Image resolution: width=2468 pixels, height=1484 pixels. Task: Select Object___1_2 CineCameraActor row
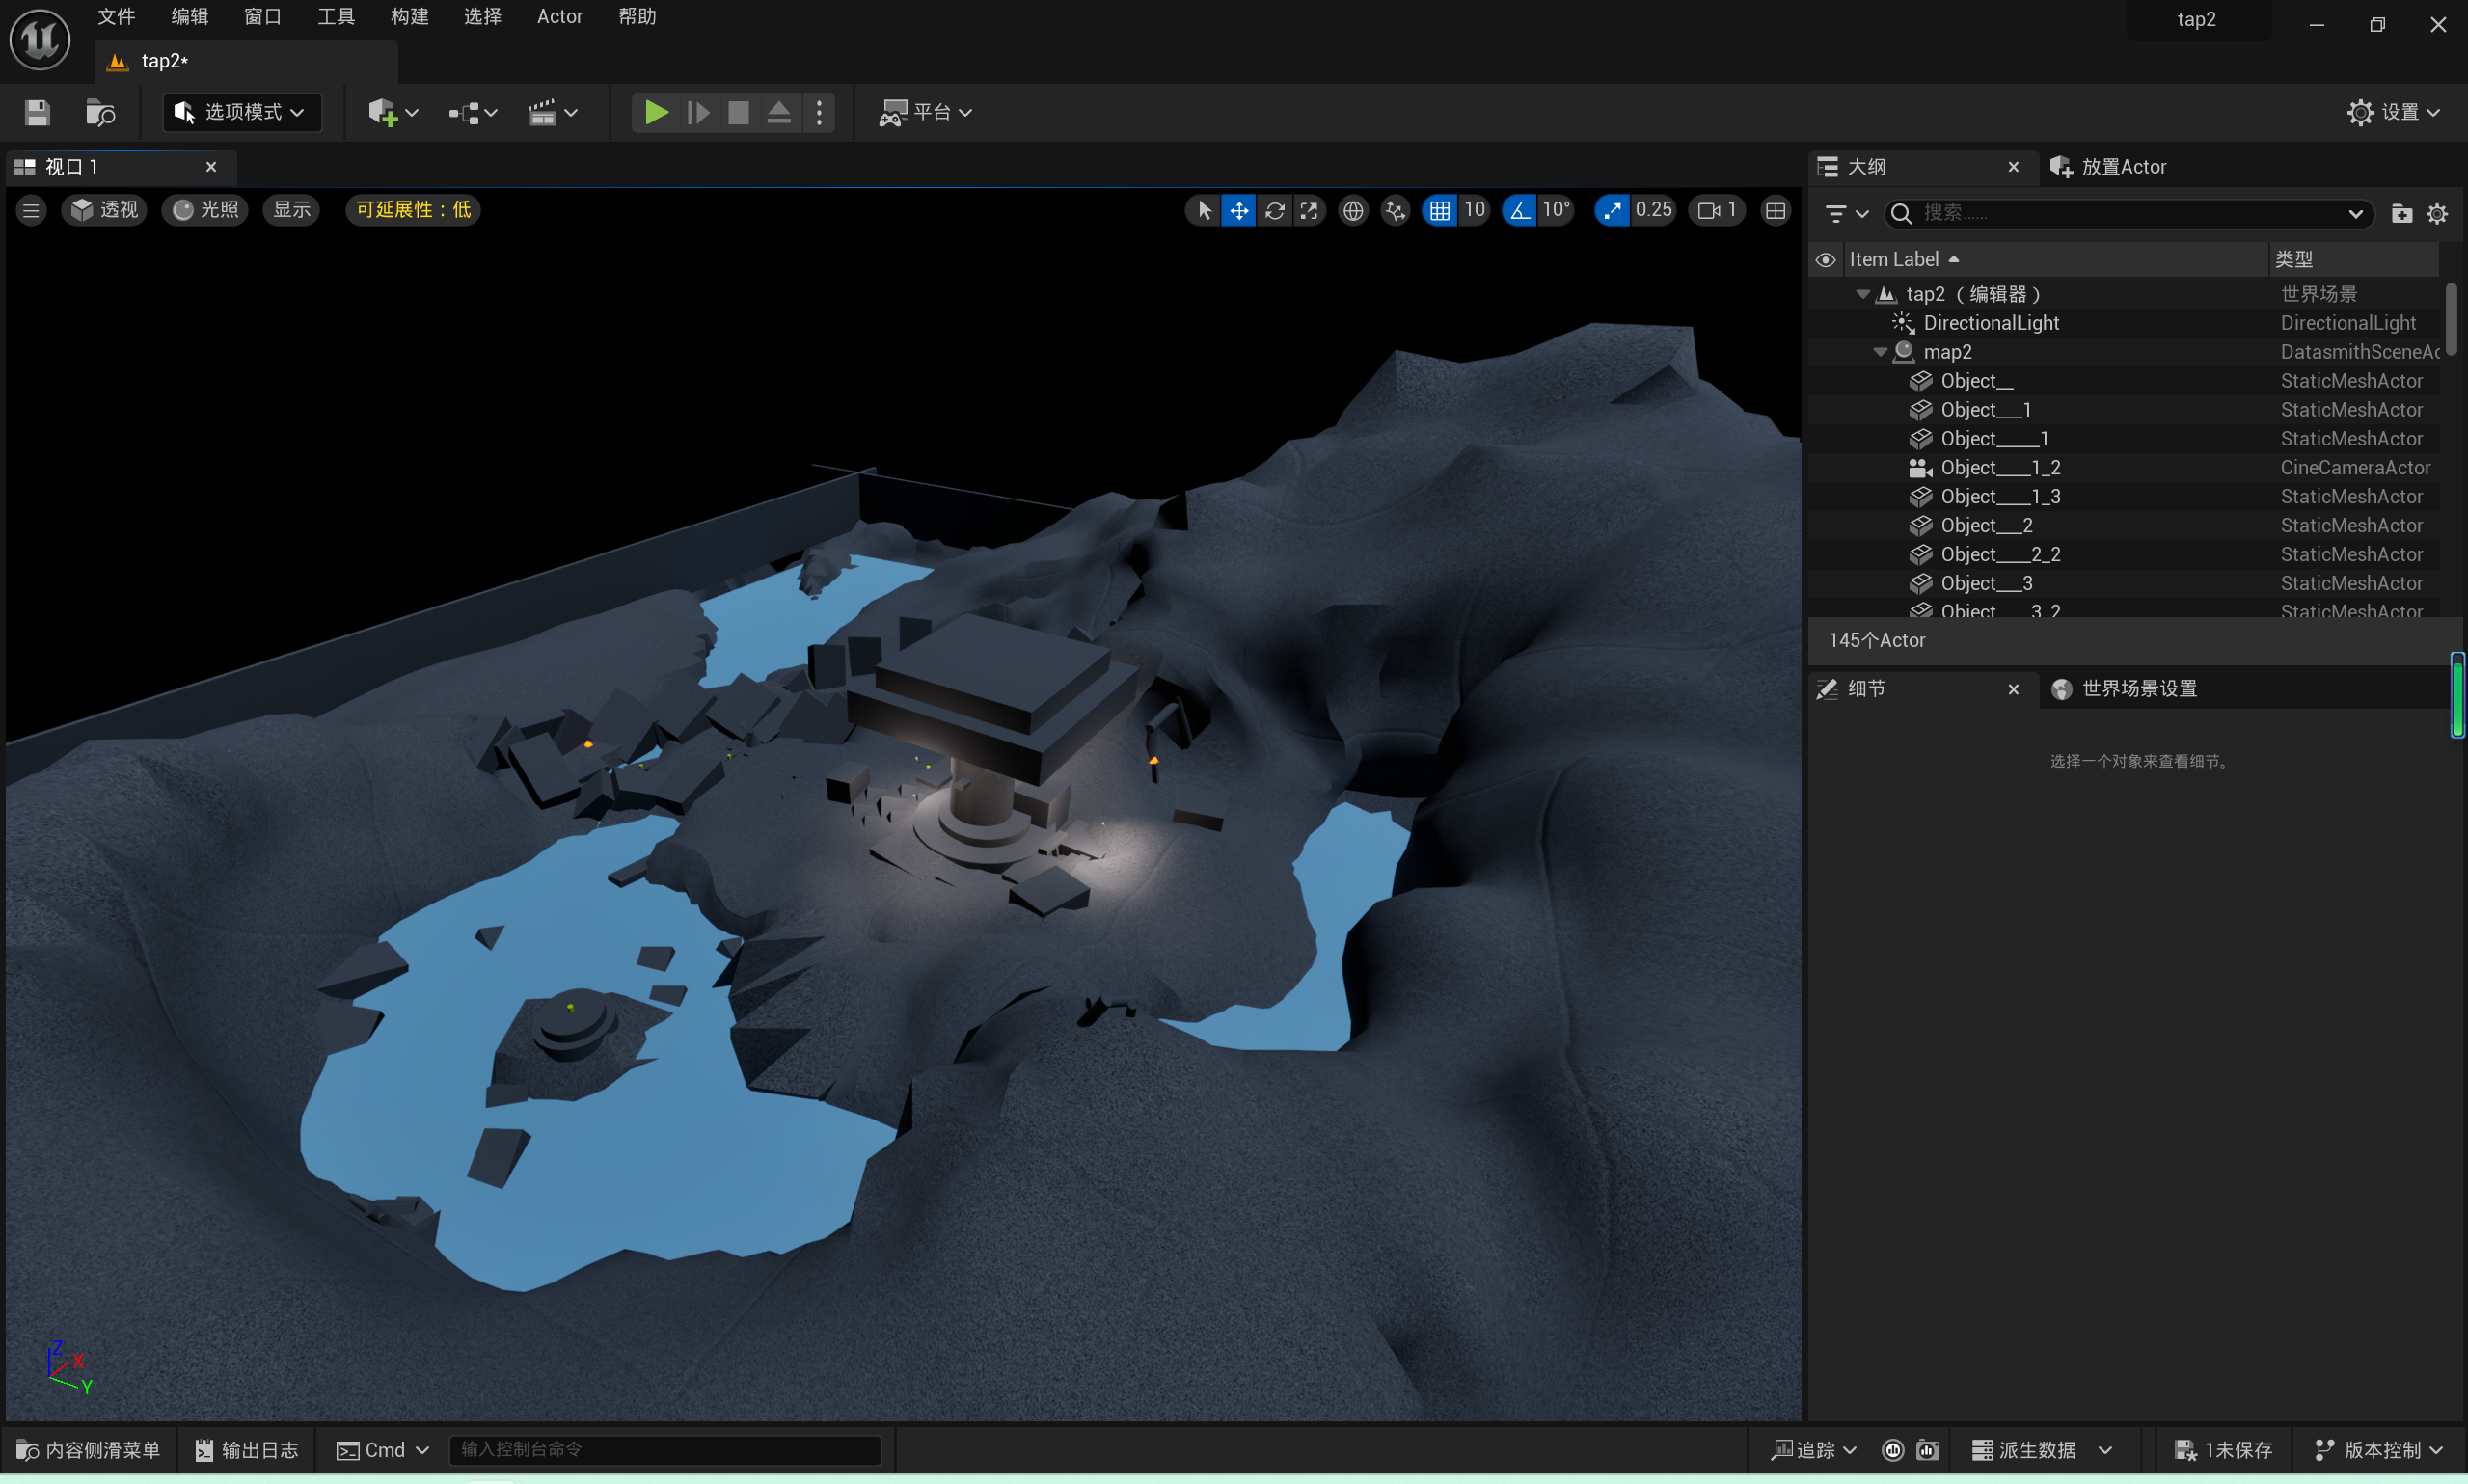pos(2124,468)
